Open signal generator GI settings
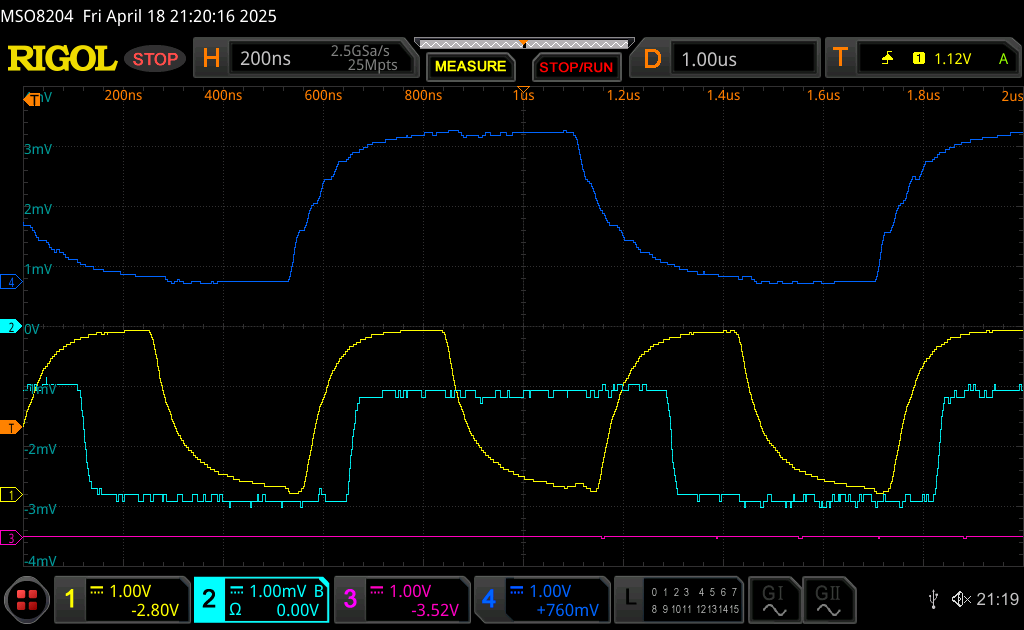Screen dimensions: 1024x630 (773, 599)
